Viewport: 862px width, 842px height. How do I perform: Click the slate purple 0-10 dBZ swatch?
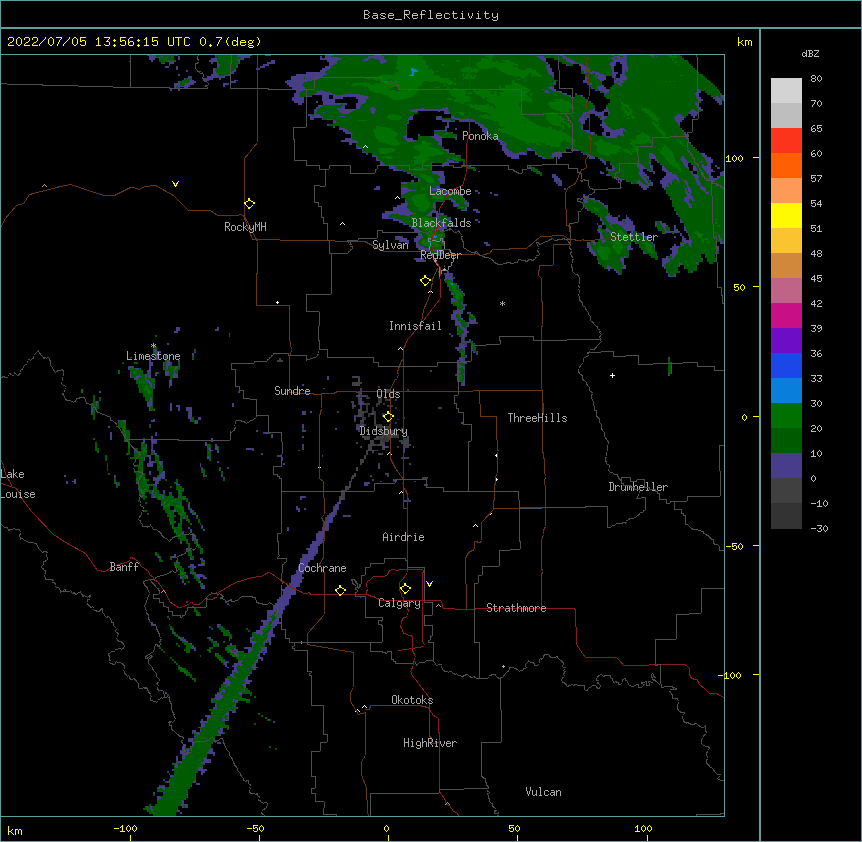coord(786,466)
